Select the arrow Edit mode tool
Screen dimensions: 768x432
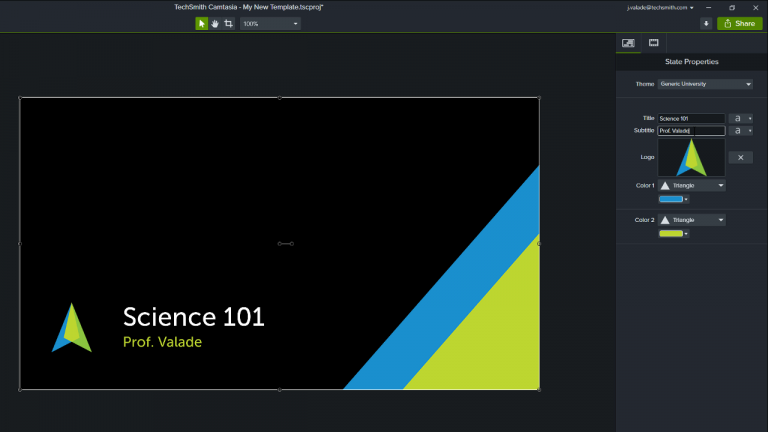[x=201, y=24]
